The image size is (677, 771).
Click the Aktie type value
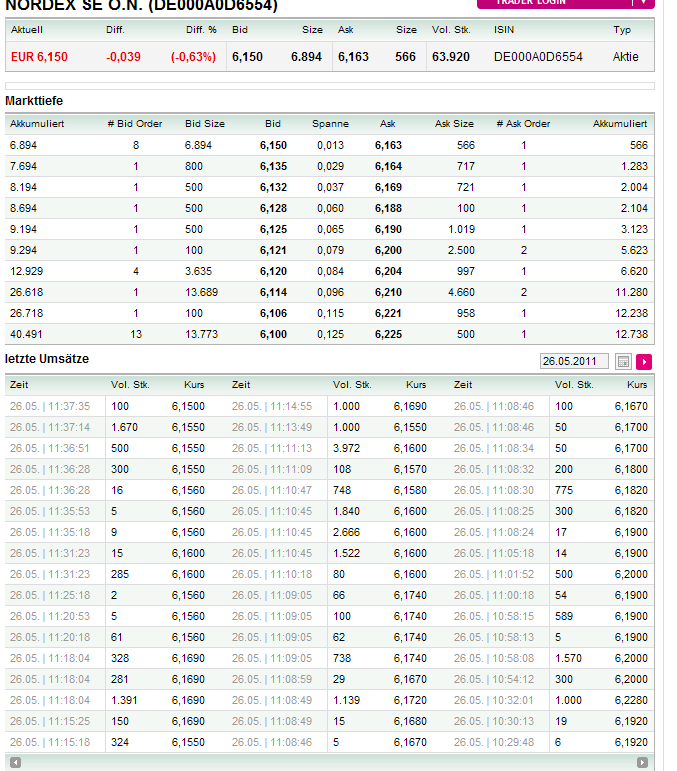[625, 57]
